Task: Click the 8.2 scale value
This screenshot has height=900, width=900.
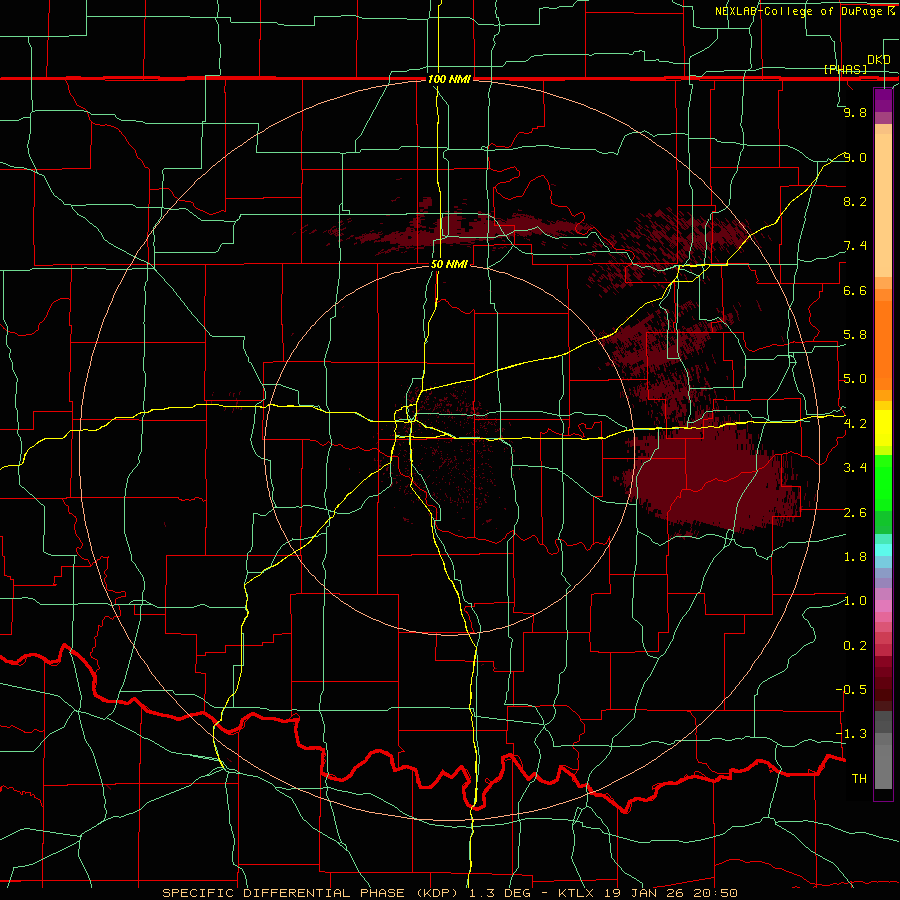Action: [x=855, y=201]
